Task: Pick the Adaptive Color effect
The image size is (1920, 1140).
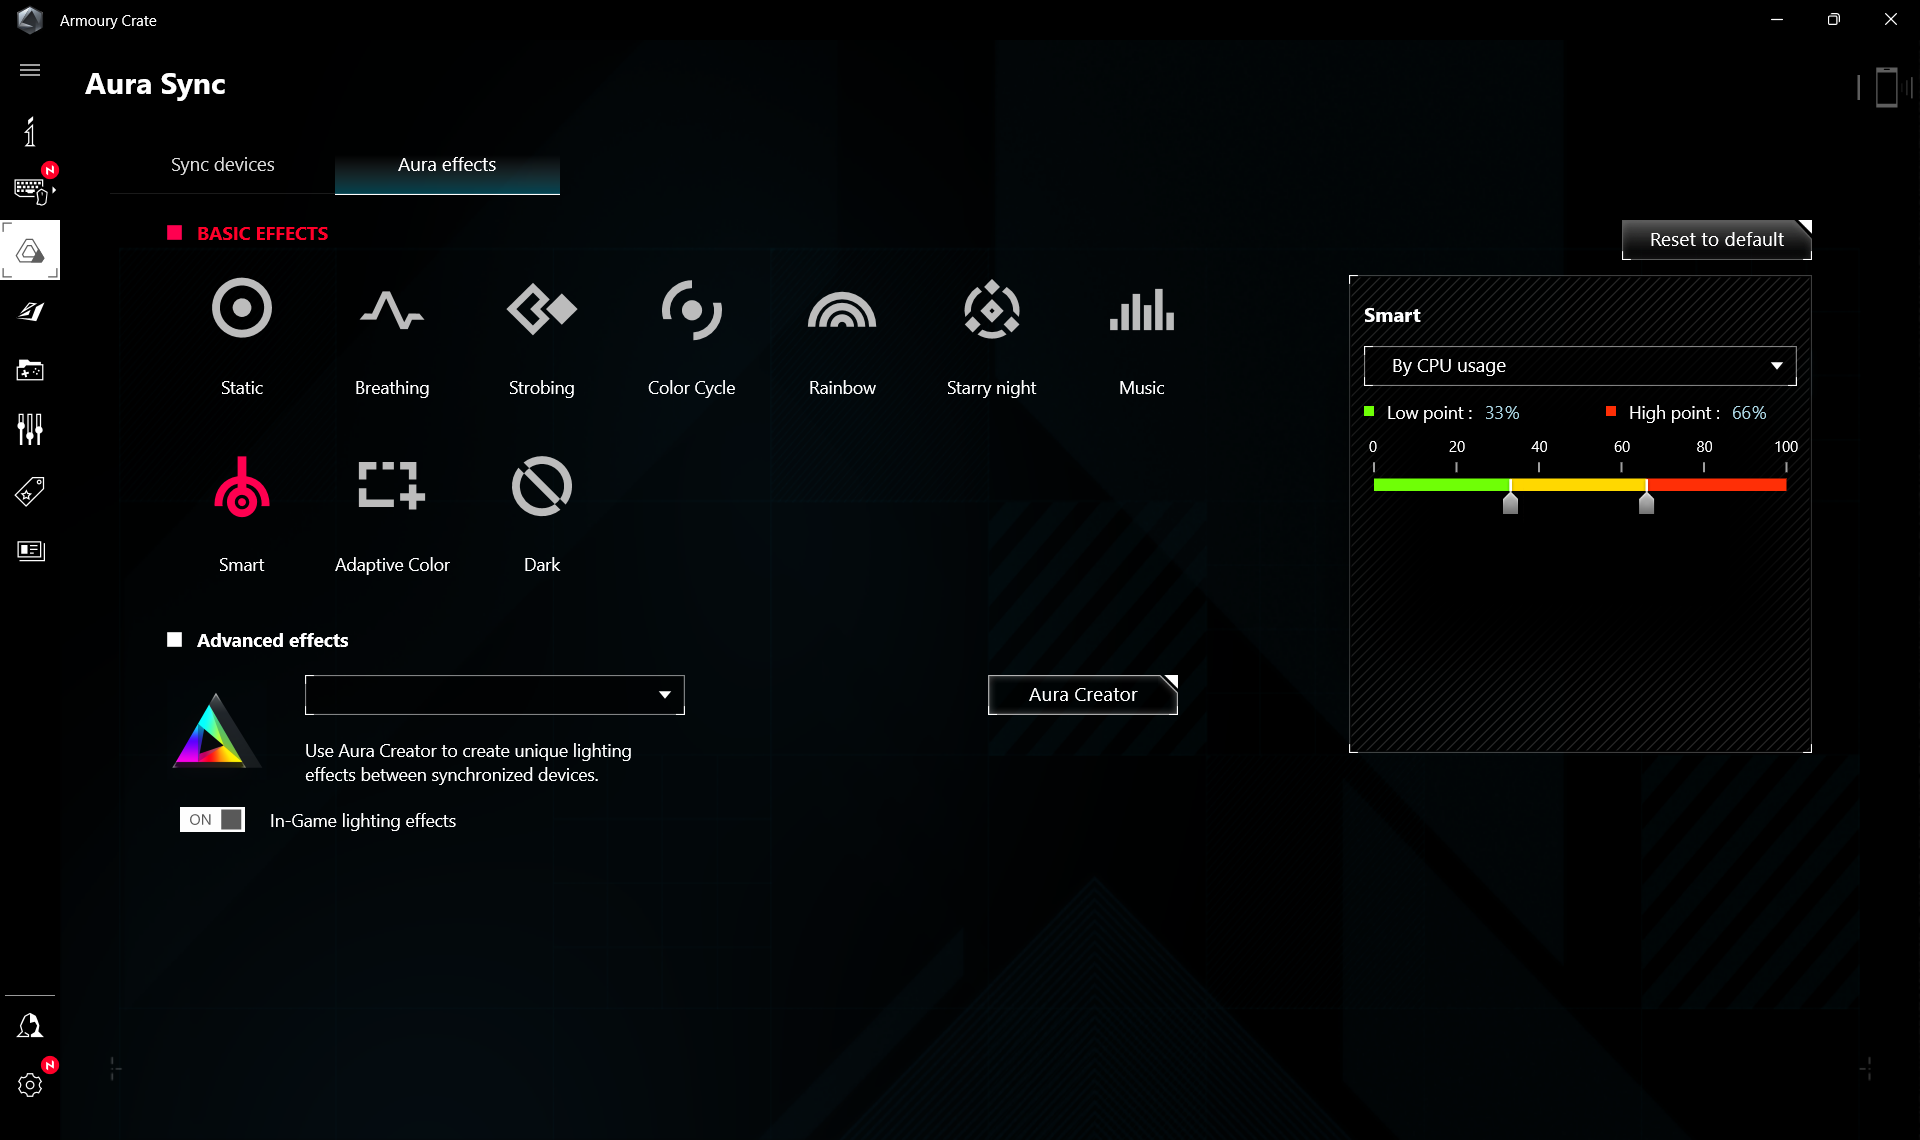Action: [x=392, y=485]
